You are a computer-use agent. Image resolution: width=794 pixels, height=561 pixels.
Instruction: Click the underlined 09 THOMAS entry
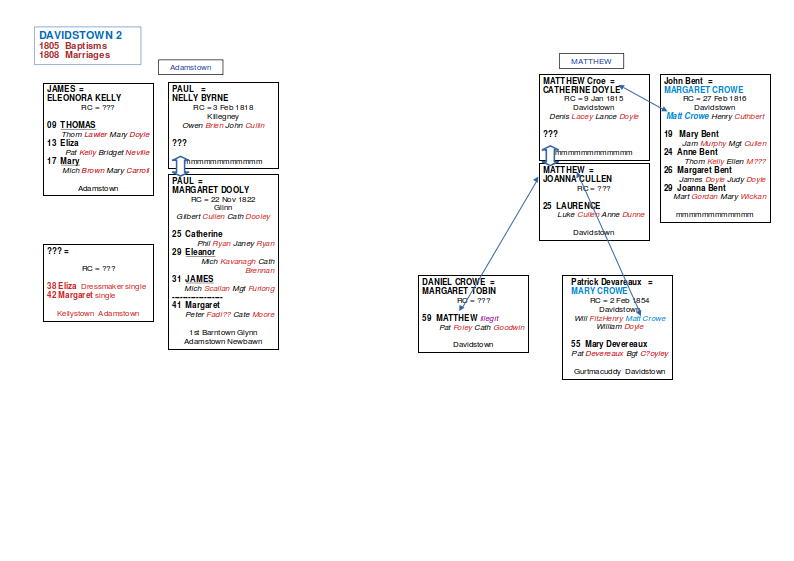[x=71, y=125]
